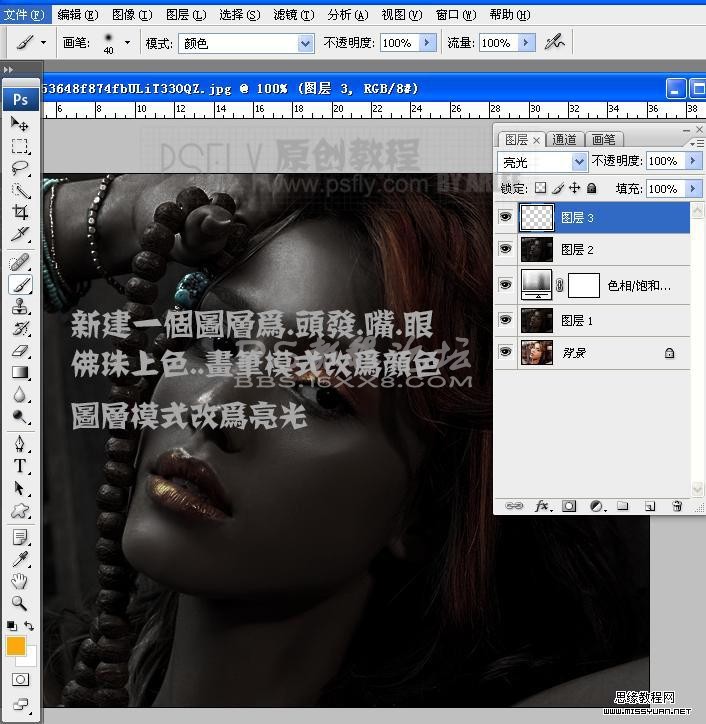Toggle lock image pixels
This screenshot has height=724, width=706.
coord(557,188)
